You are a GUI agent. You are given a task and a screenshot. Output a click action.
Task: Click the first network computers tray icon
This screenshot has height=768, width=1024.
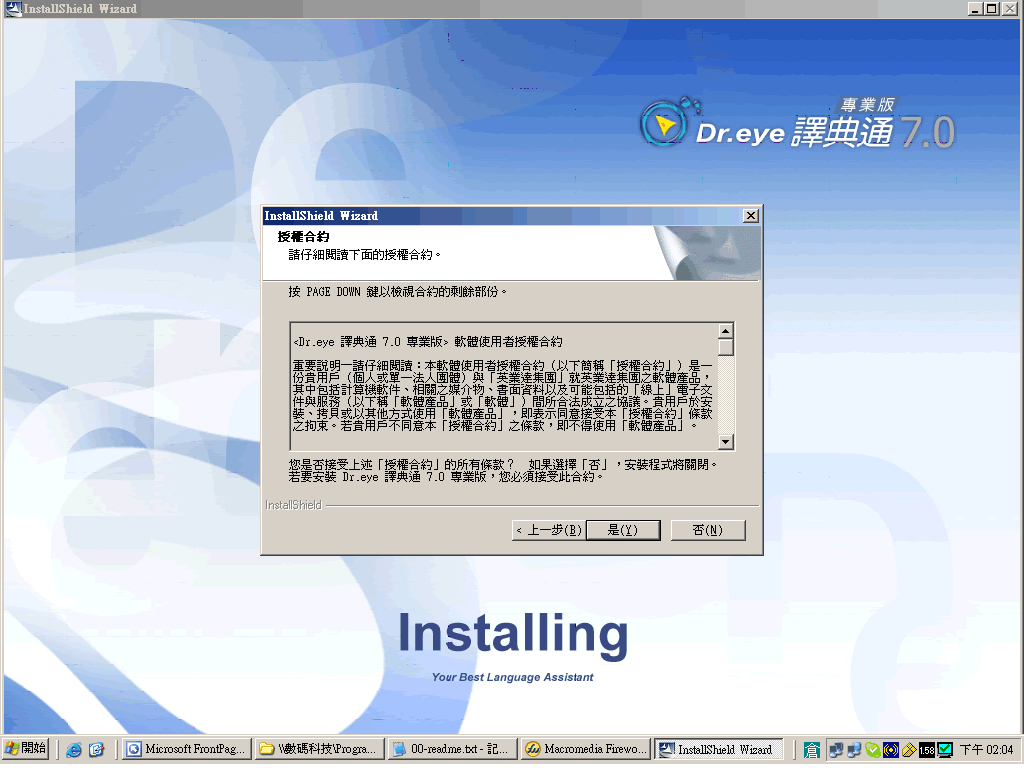(836, 750)
